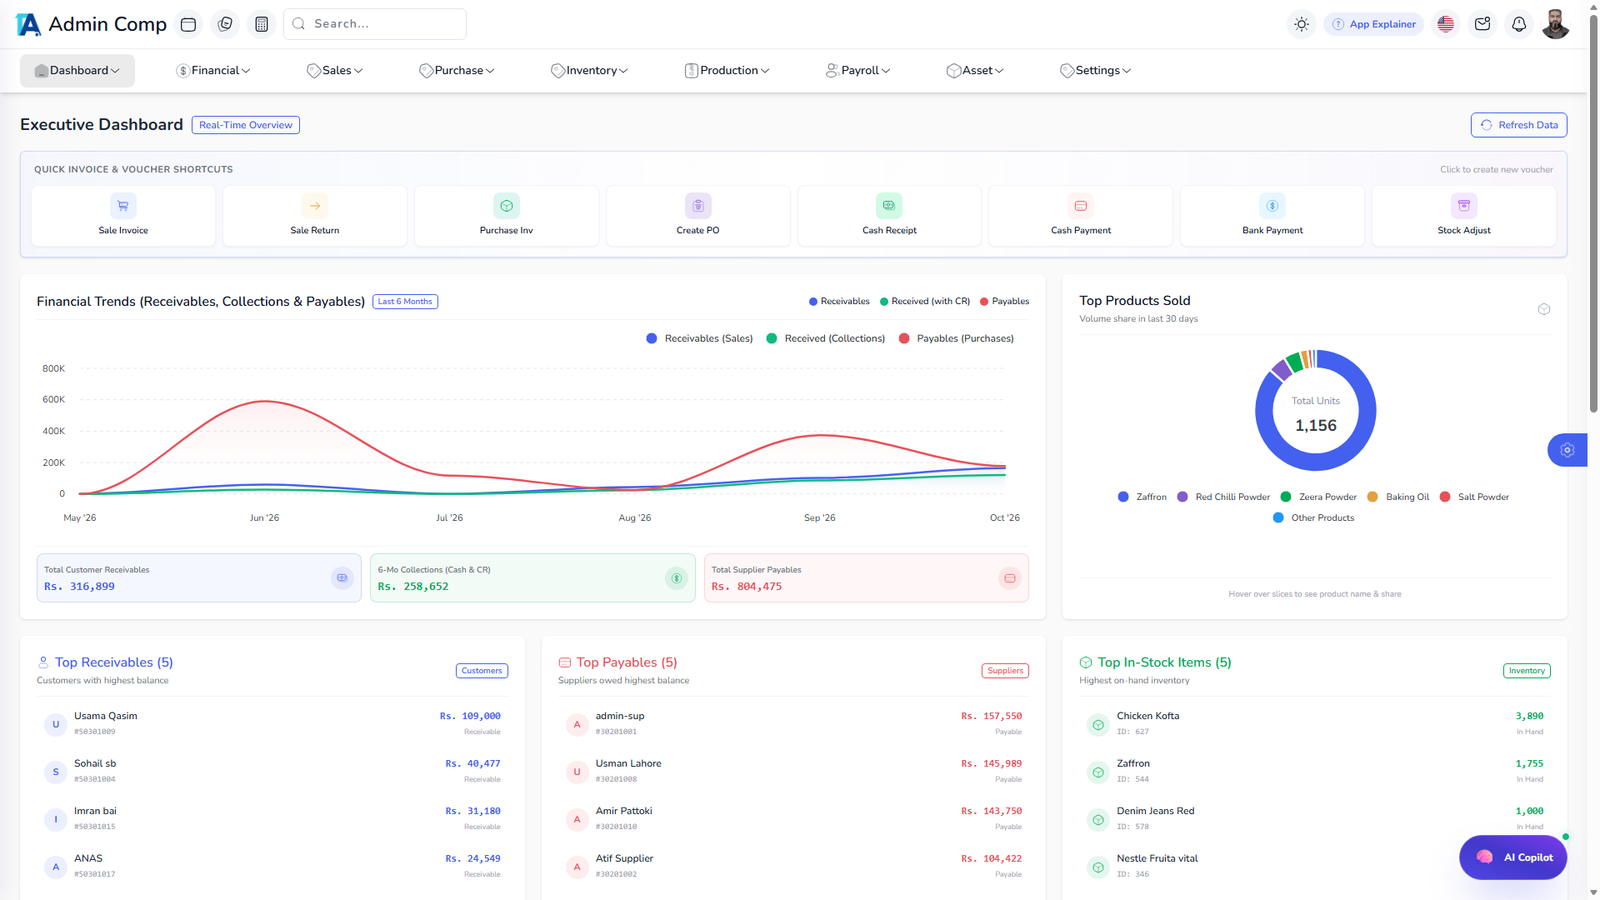Toggle Zaffron slice in donut legend
This screenshot has height=900, width=1600.
1142,497
